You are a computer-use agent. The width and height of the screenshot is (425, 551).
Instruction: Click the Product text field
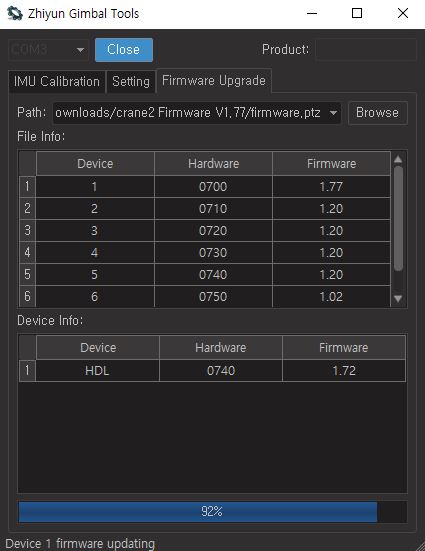(x=366, y=50)
